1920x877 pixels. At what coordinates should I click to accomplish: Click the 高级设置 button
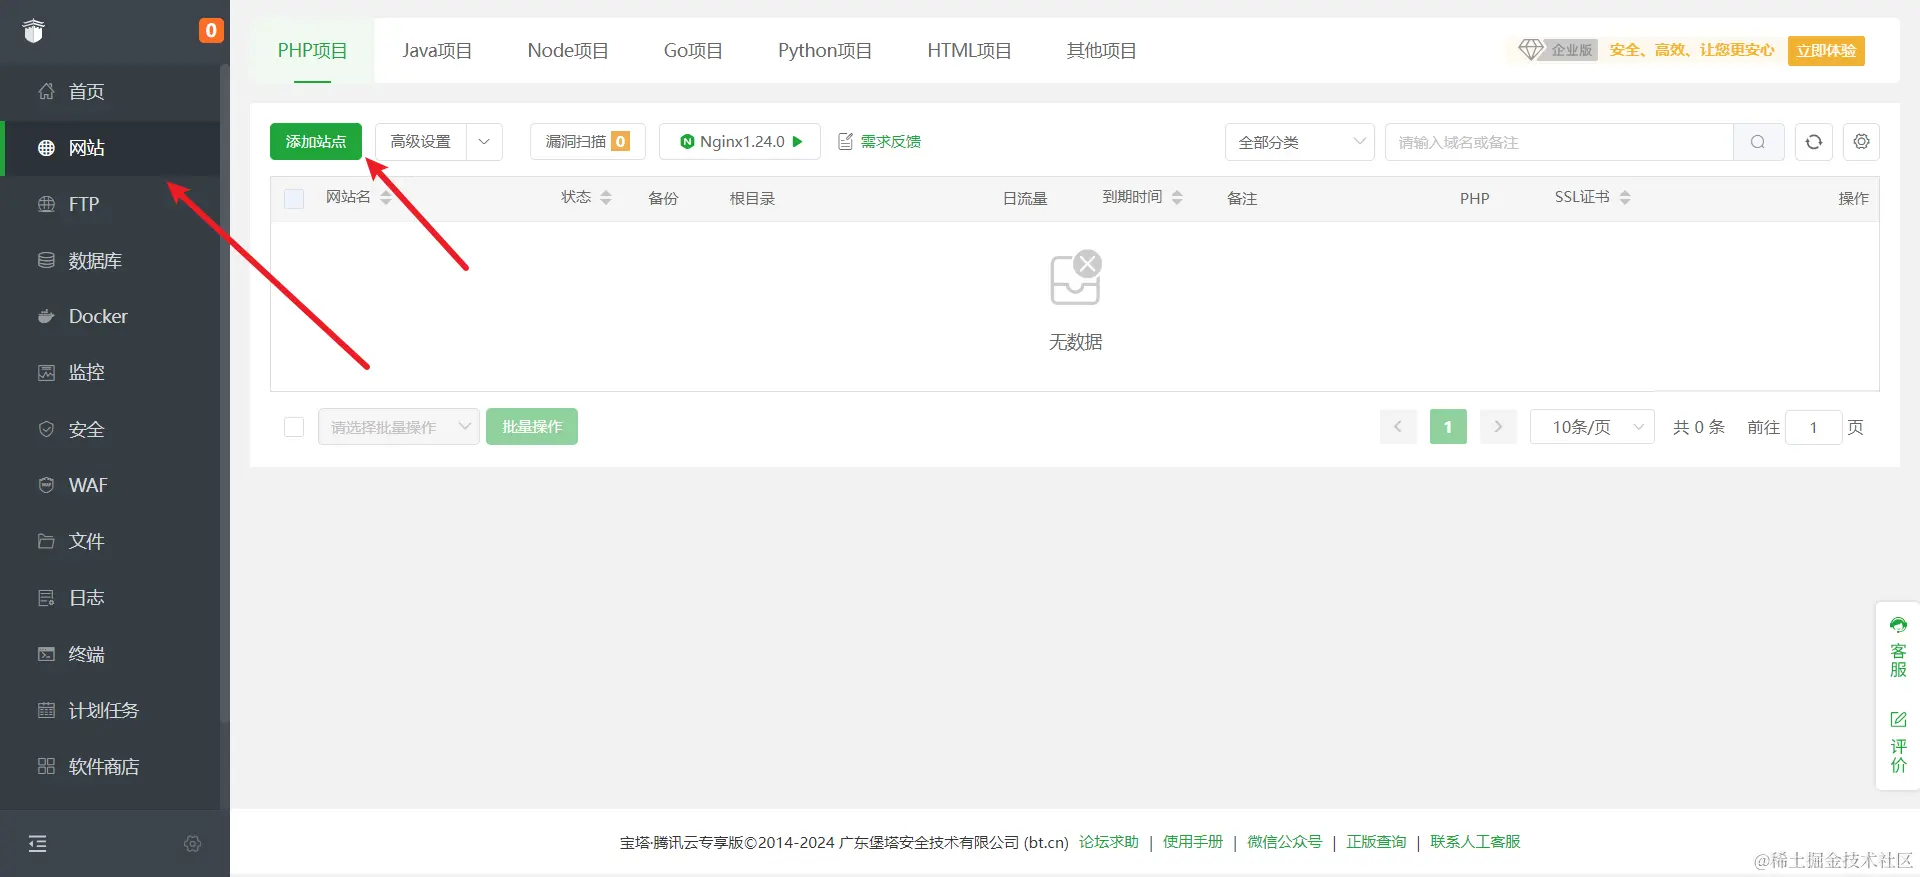click(421, 142)
